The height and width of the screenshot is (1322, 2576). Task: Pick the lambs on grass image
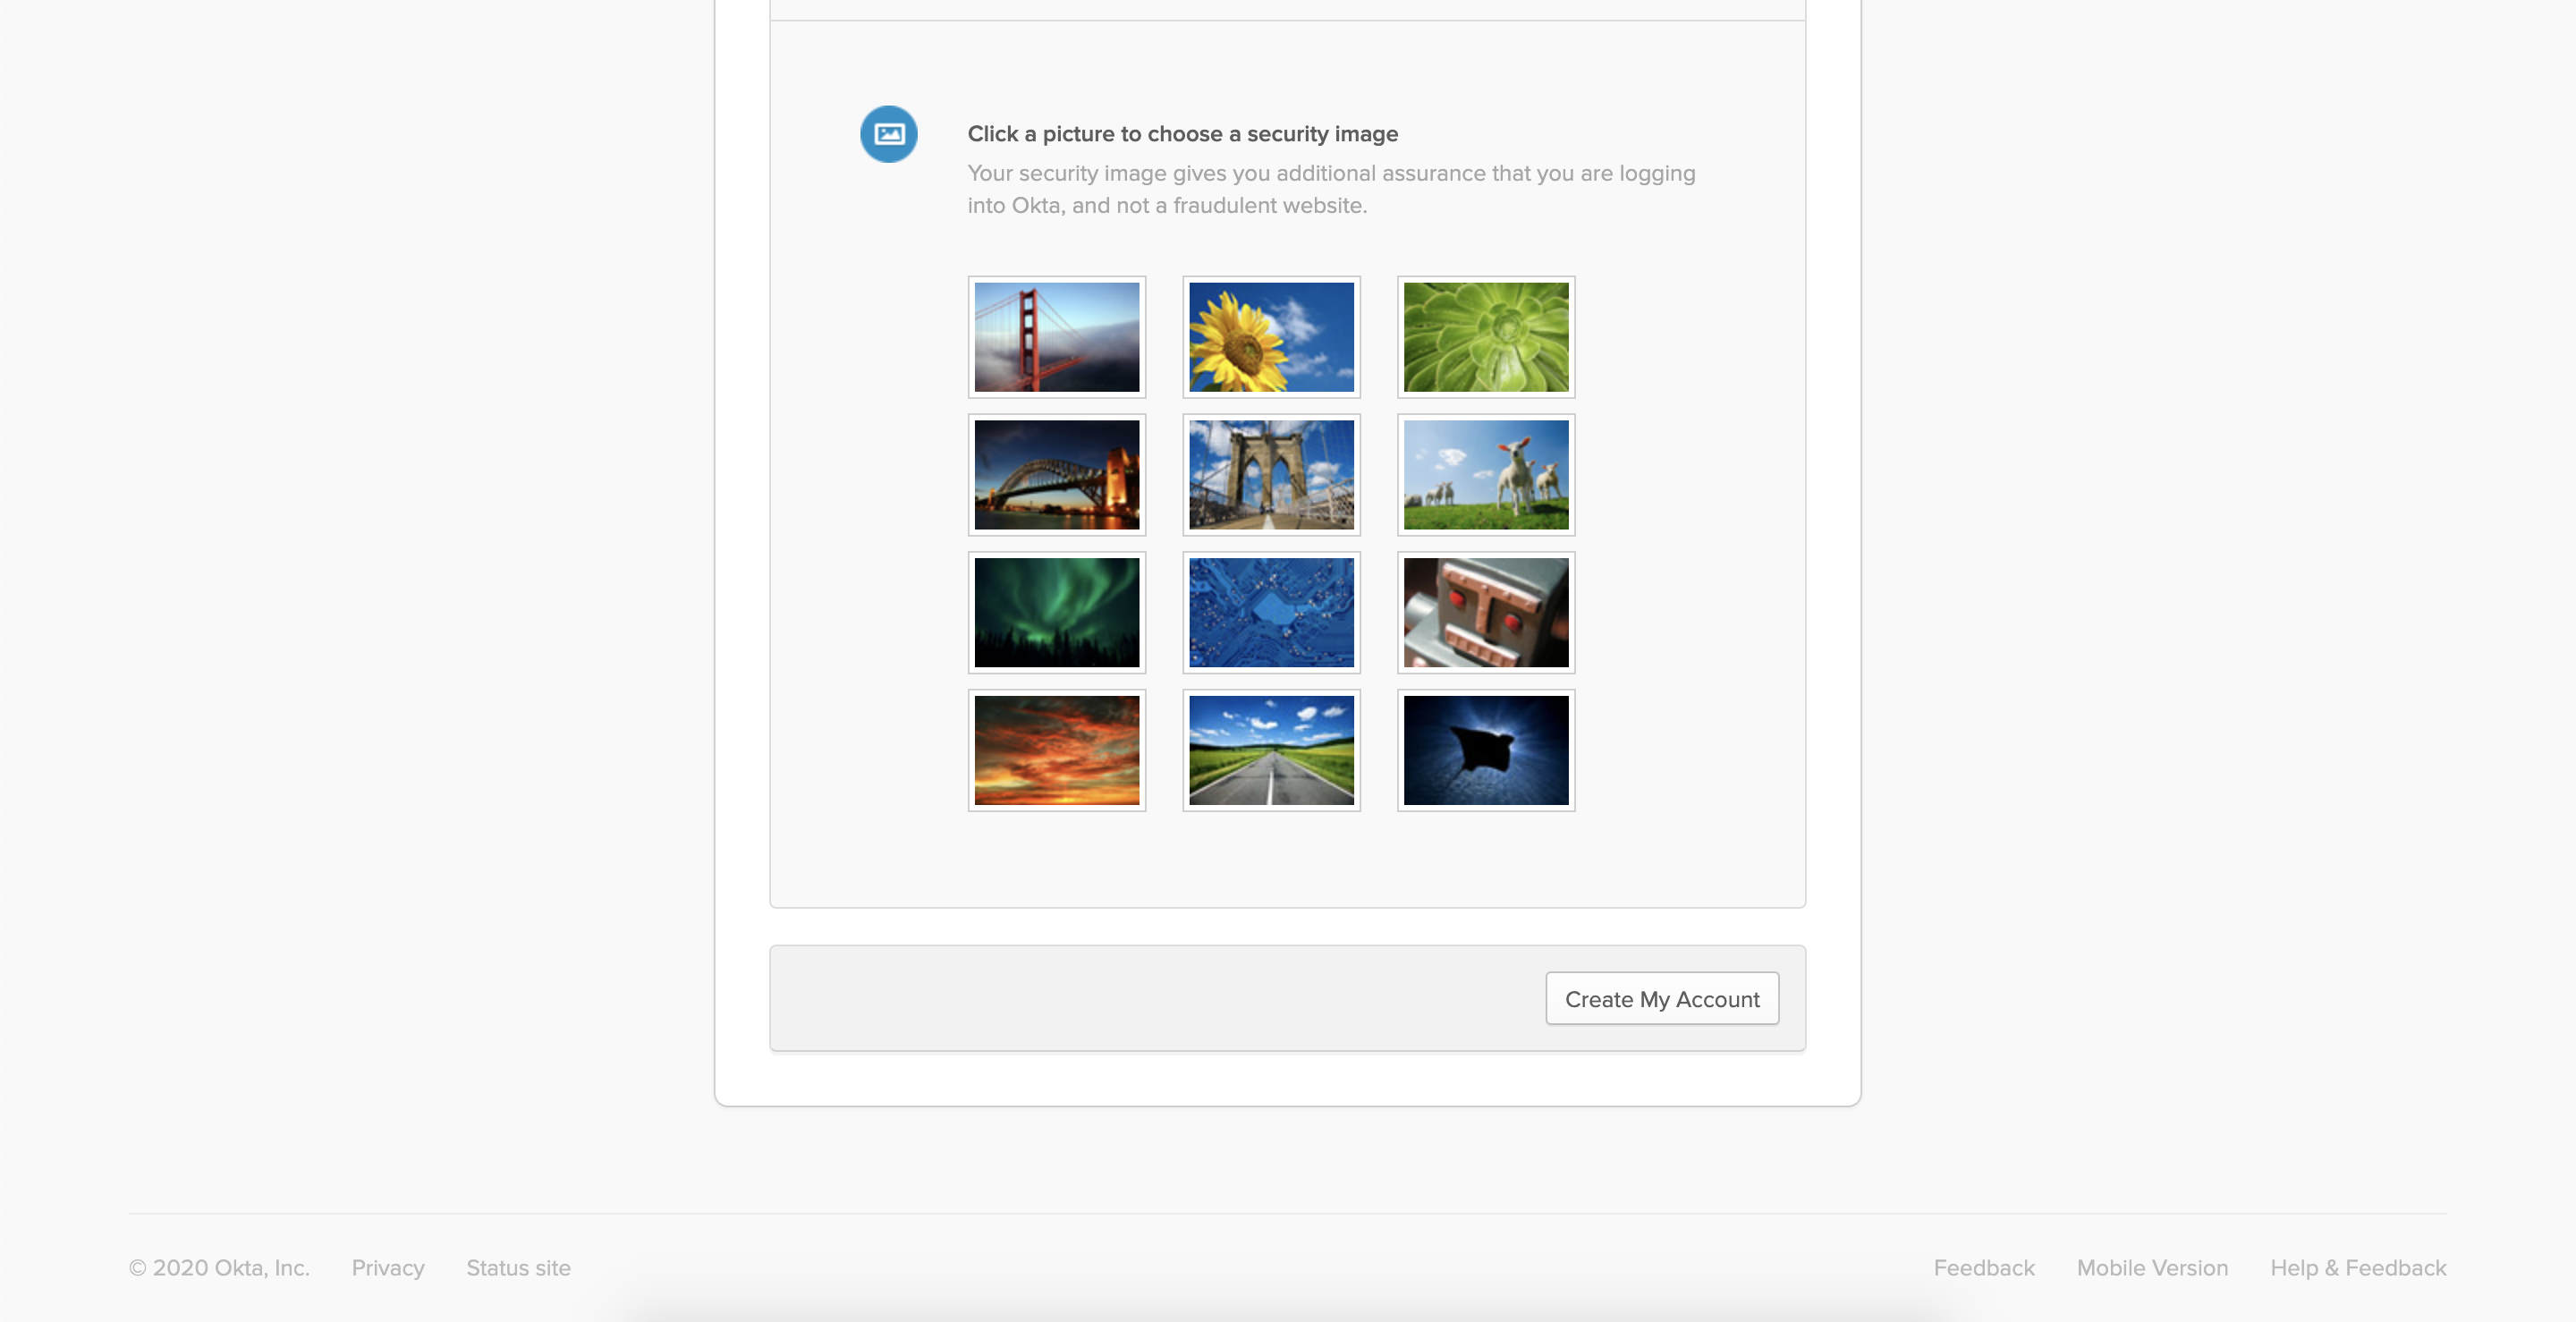[1485, 475]
